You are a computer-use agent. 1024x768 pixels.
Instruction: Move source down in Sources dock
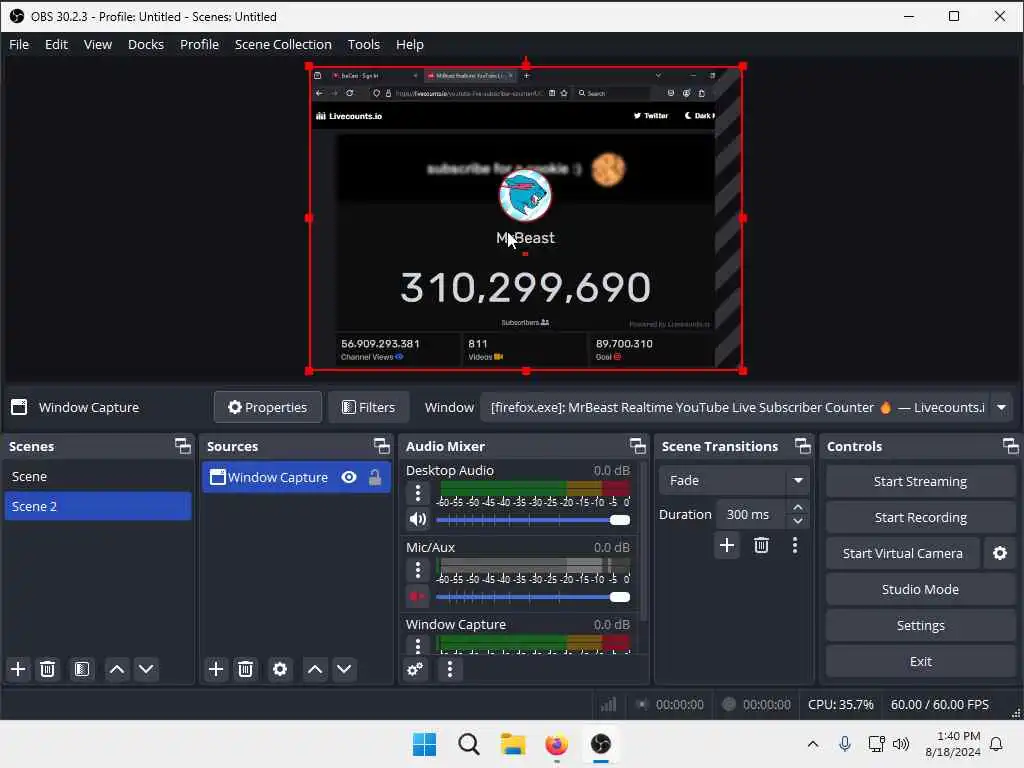coord(344,669)
